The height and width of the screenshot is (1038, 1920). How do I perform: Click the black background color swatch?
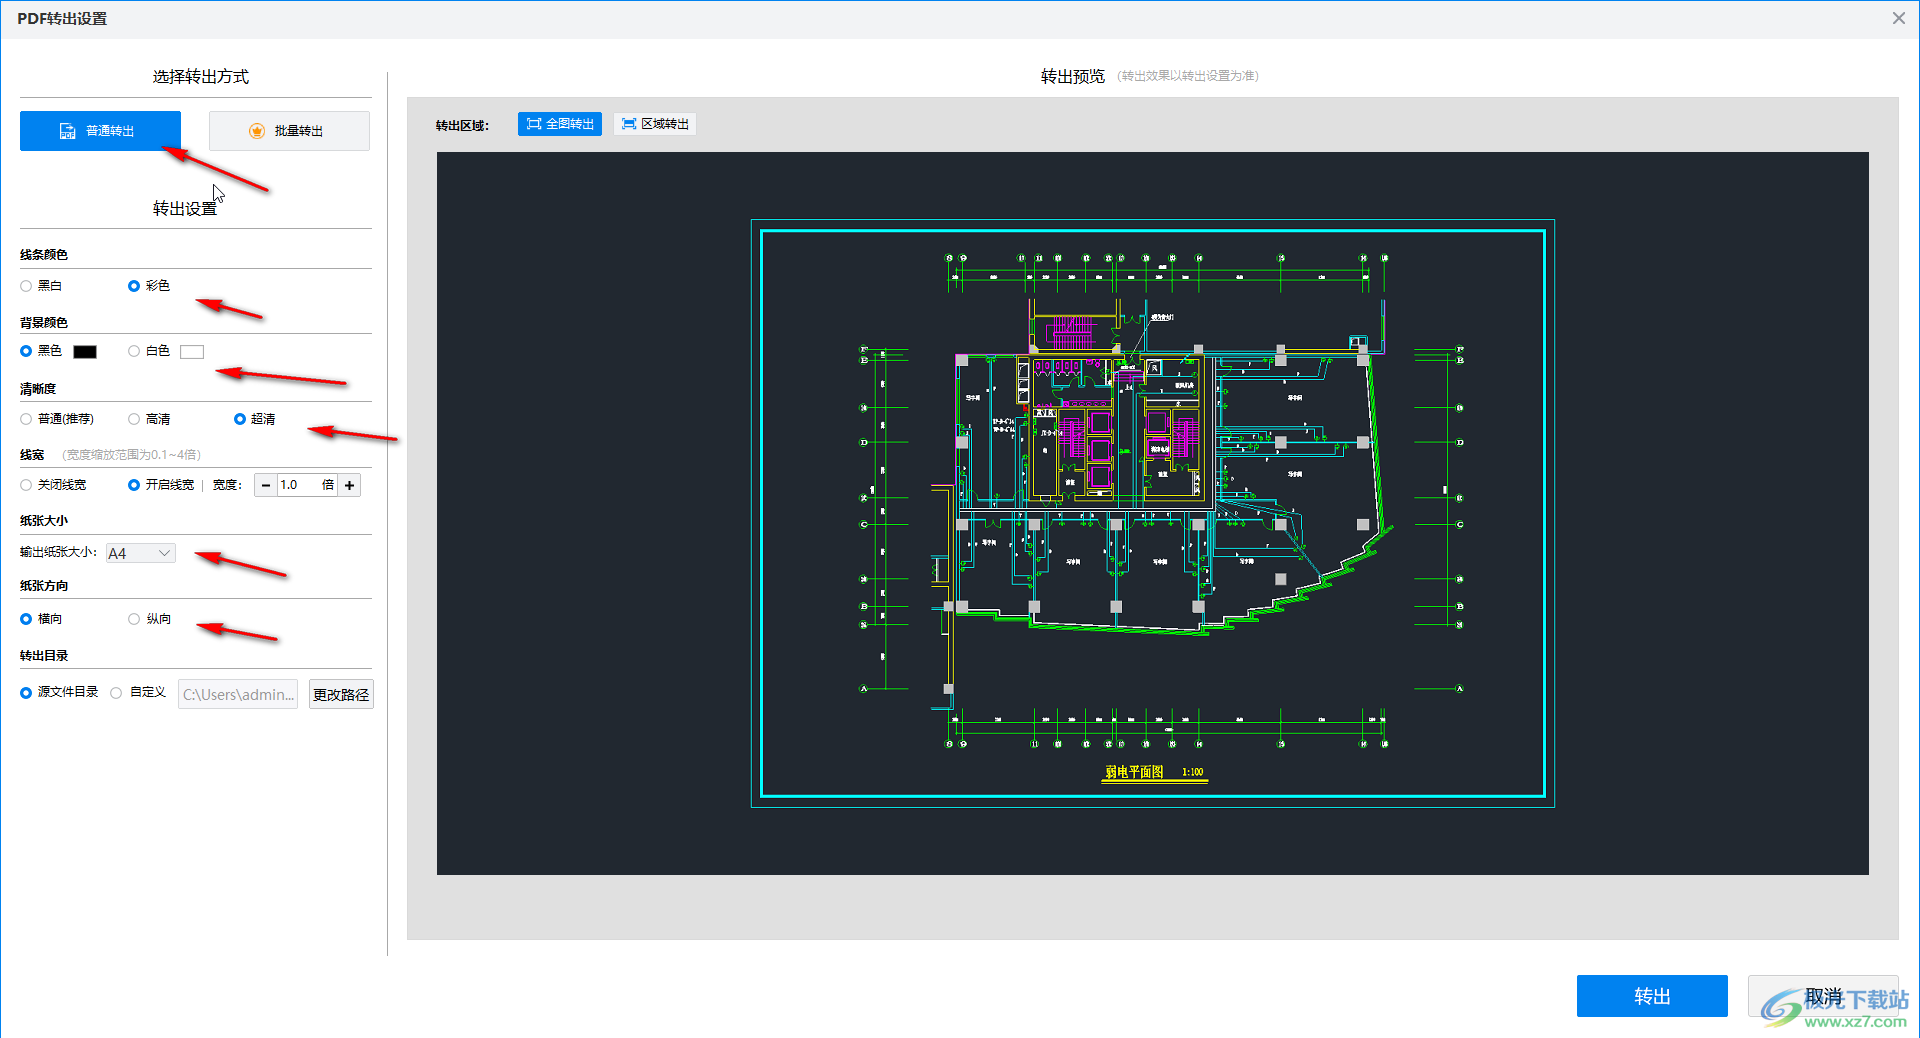[85, 352]
